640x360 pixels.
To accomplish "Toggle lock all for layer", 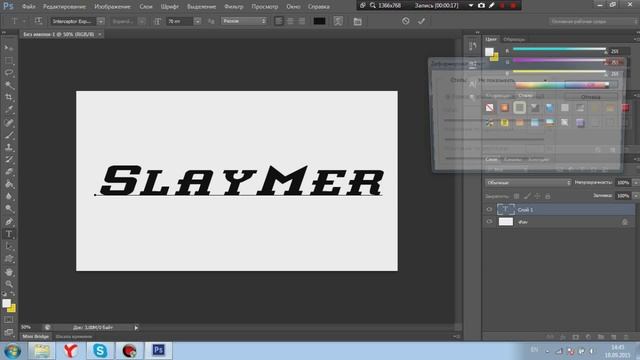I will (x=548, y=196).
